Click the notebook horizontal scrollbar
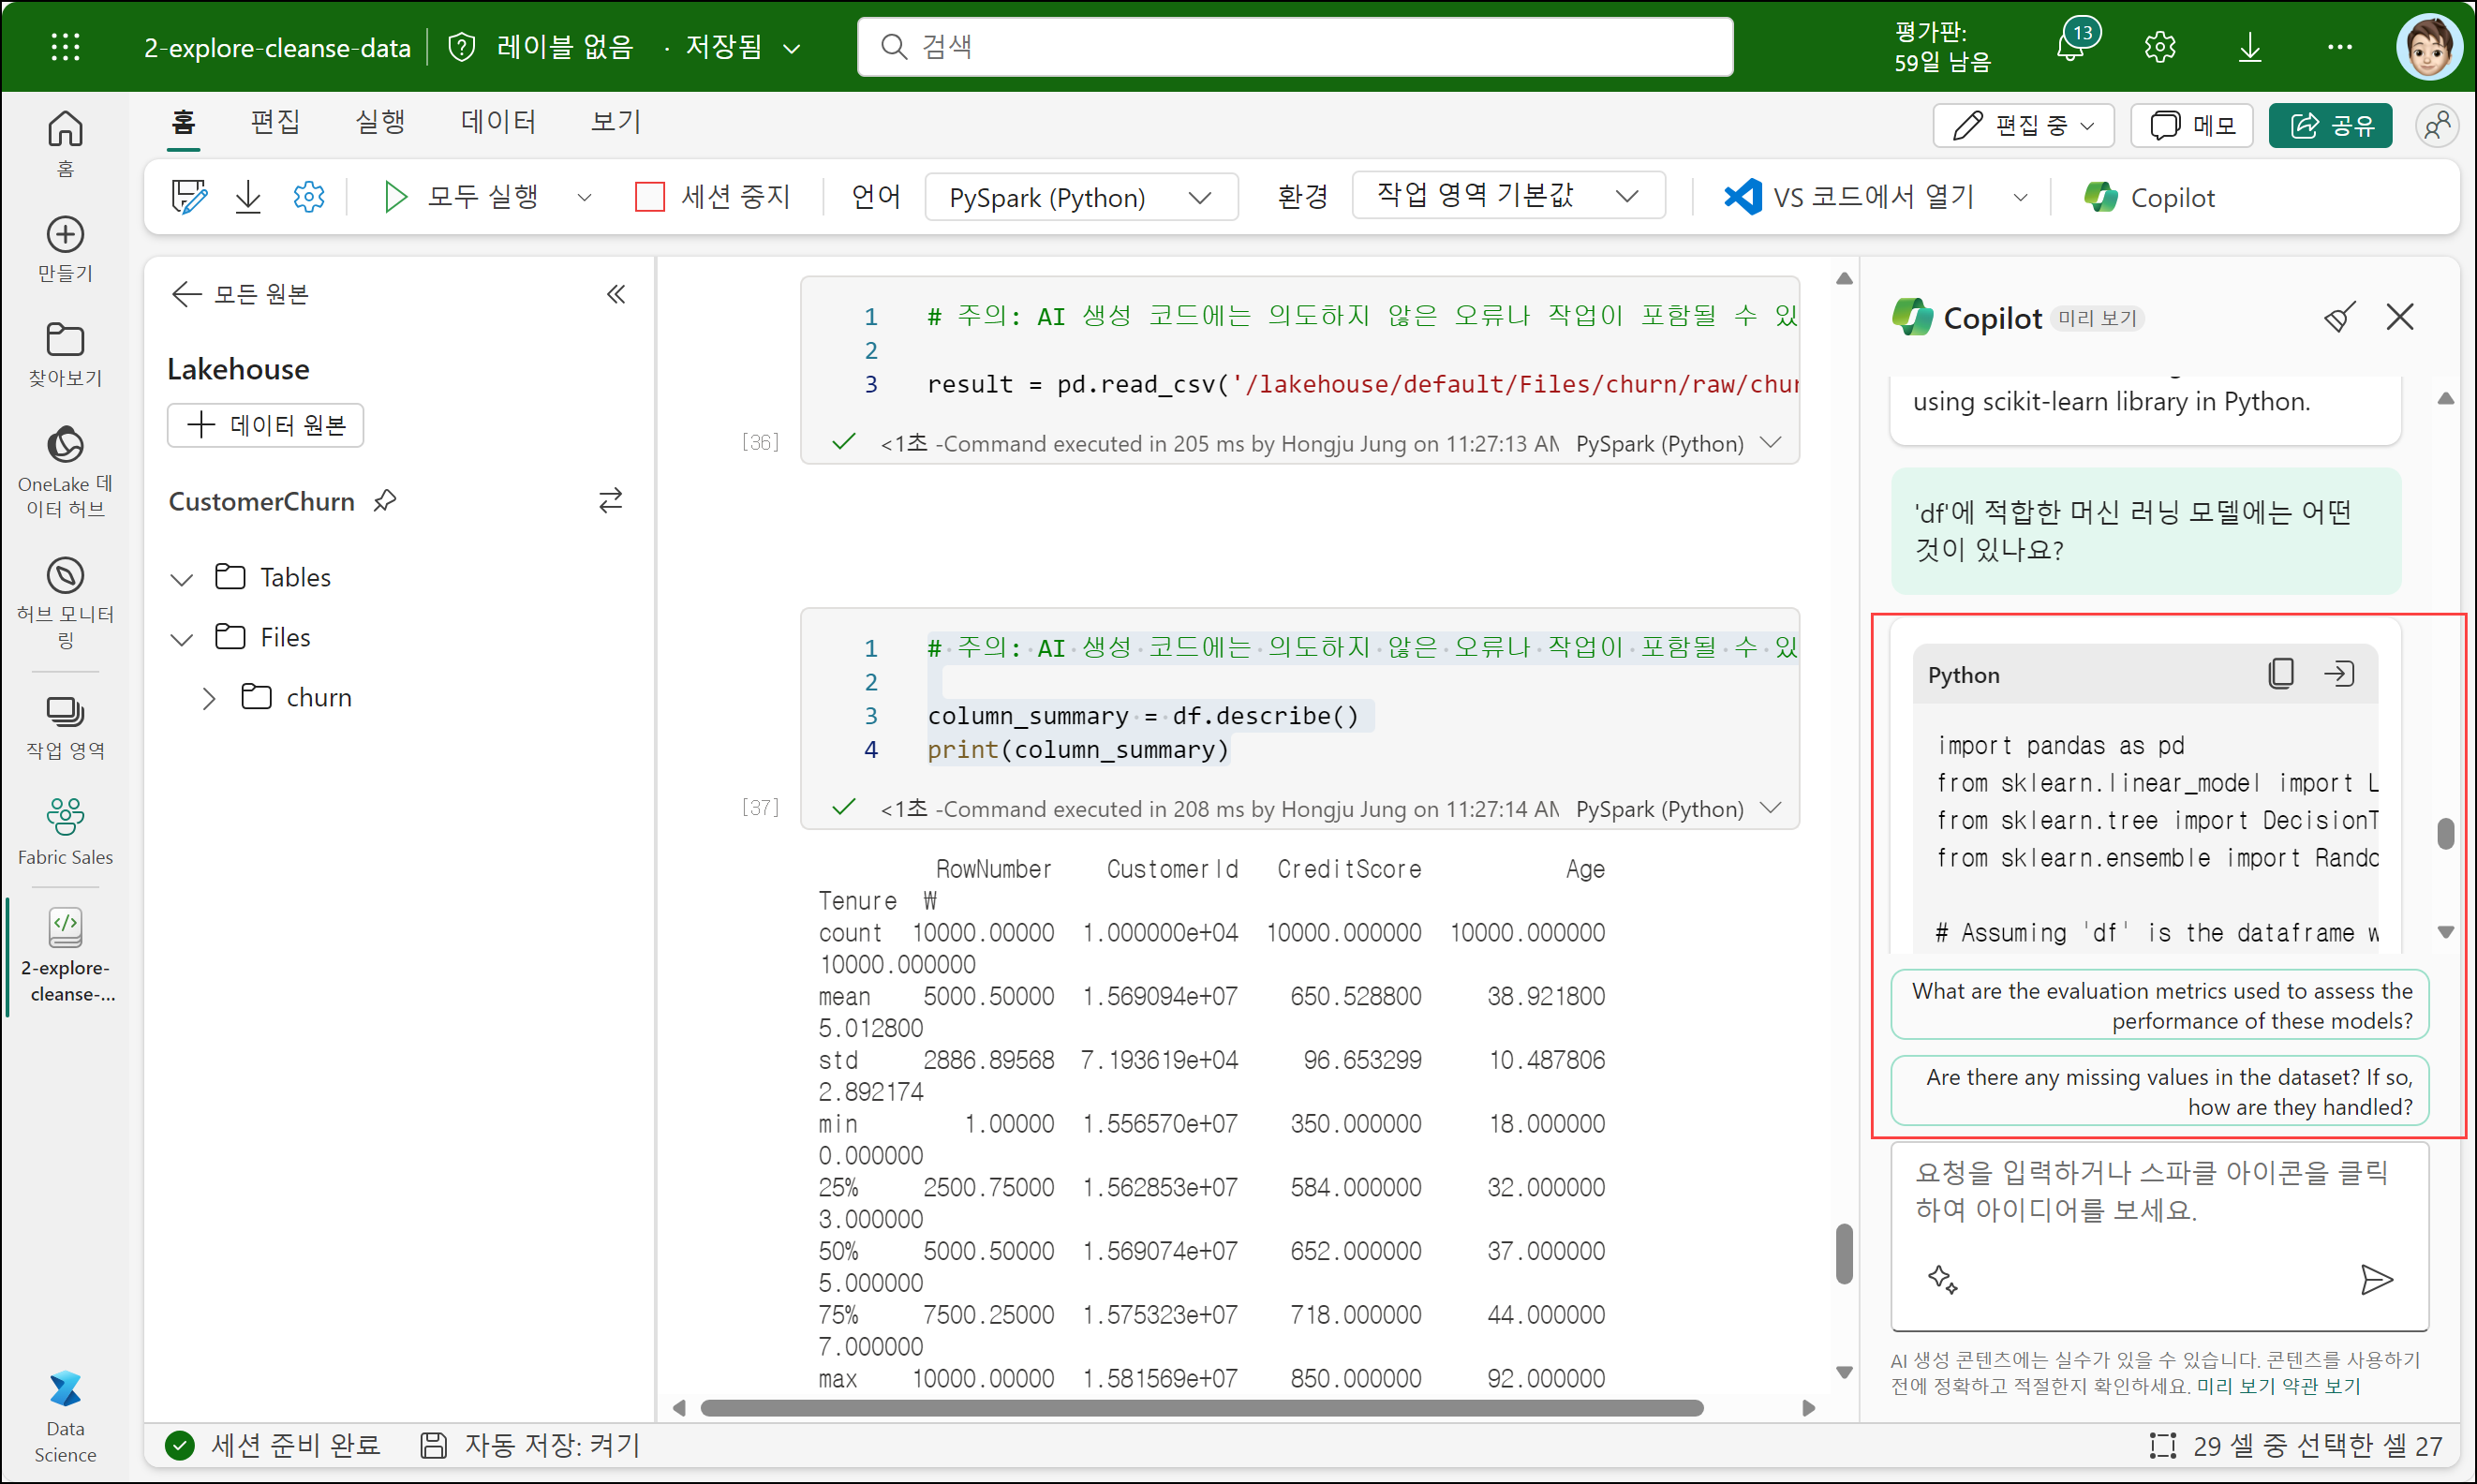The height and width of the screenshot is (1484, 2477). 1200,1408
